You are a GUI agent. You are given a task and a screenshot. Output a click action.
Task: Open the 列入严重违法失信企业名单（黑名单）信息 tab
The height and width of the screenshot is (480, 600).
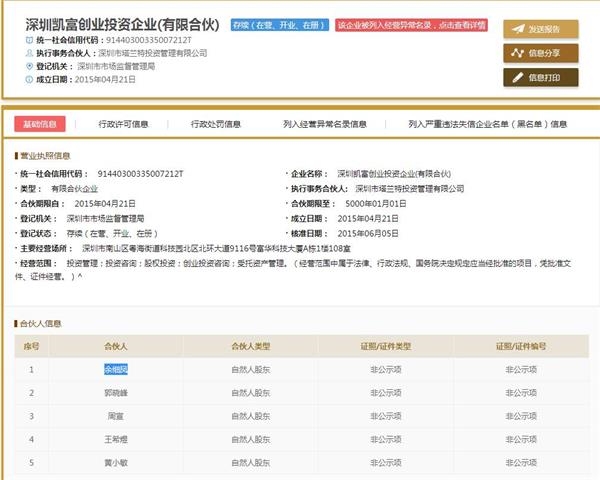(x=488, y=124)
